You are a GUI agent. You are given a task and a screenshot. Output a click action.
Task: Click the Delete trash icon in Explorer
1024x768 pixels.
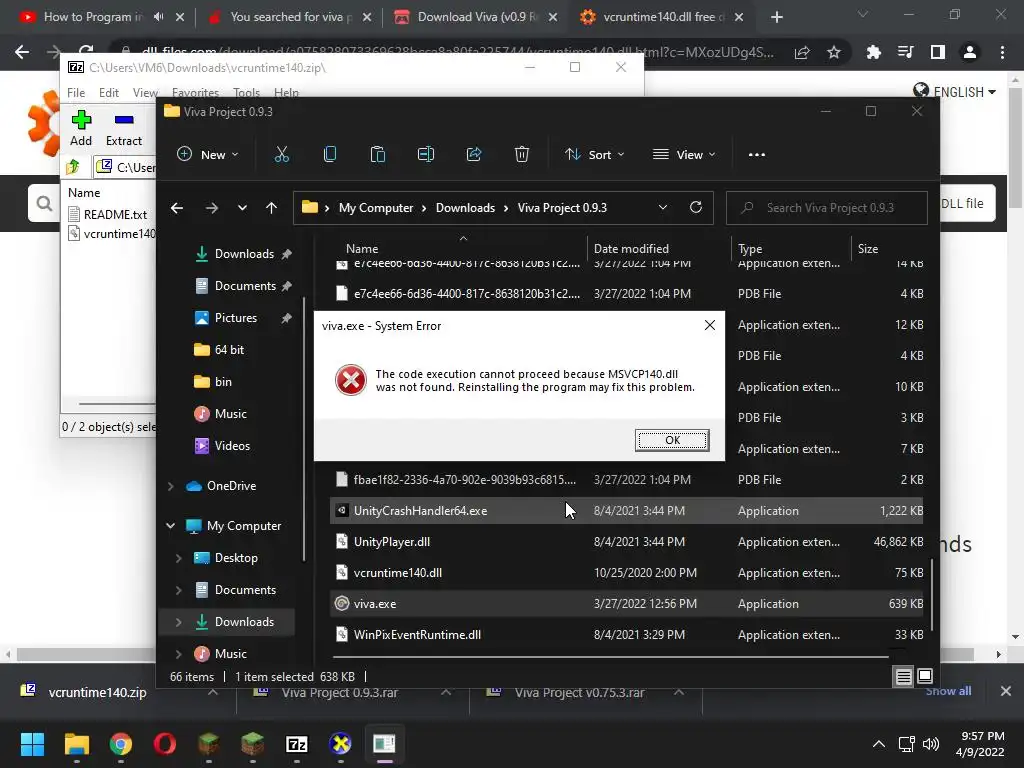[x=522, y=155]
